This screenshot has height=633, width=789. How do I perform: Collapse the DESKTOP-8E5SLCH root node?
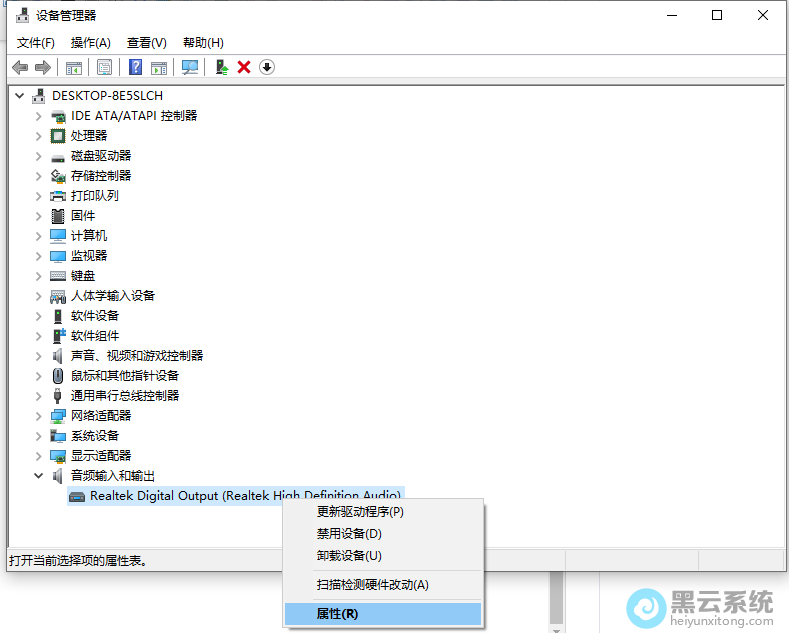pyautogui.click(x=20, y=96)
